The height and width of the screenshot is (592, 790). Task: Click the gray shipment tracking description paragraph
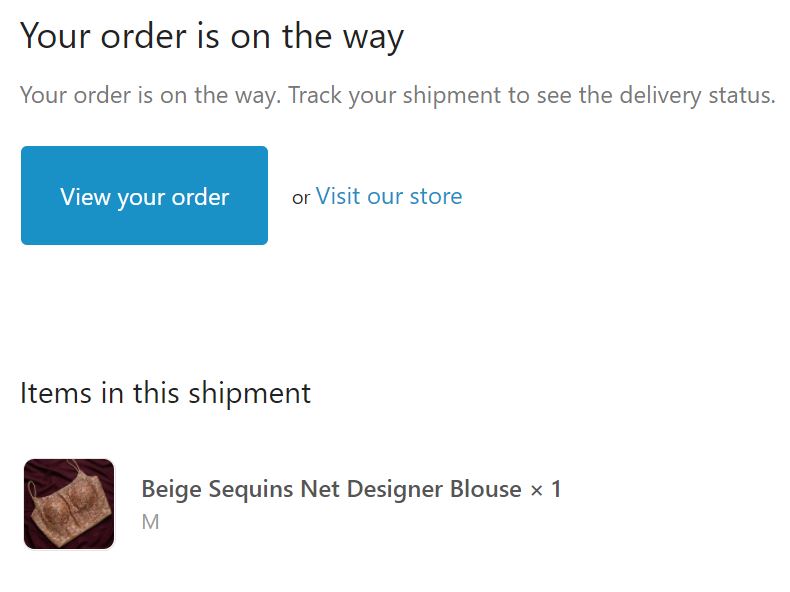pos(397,96)
